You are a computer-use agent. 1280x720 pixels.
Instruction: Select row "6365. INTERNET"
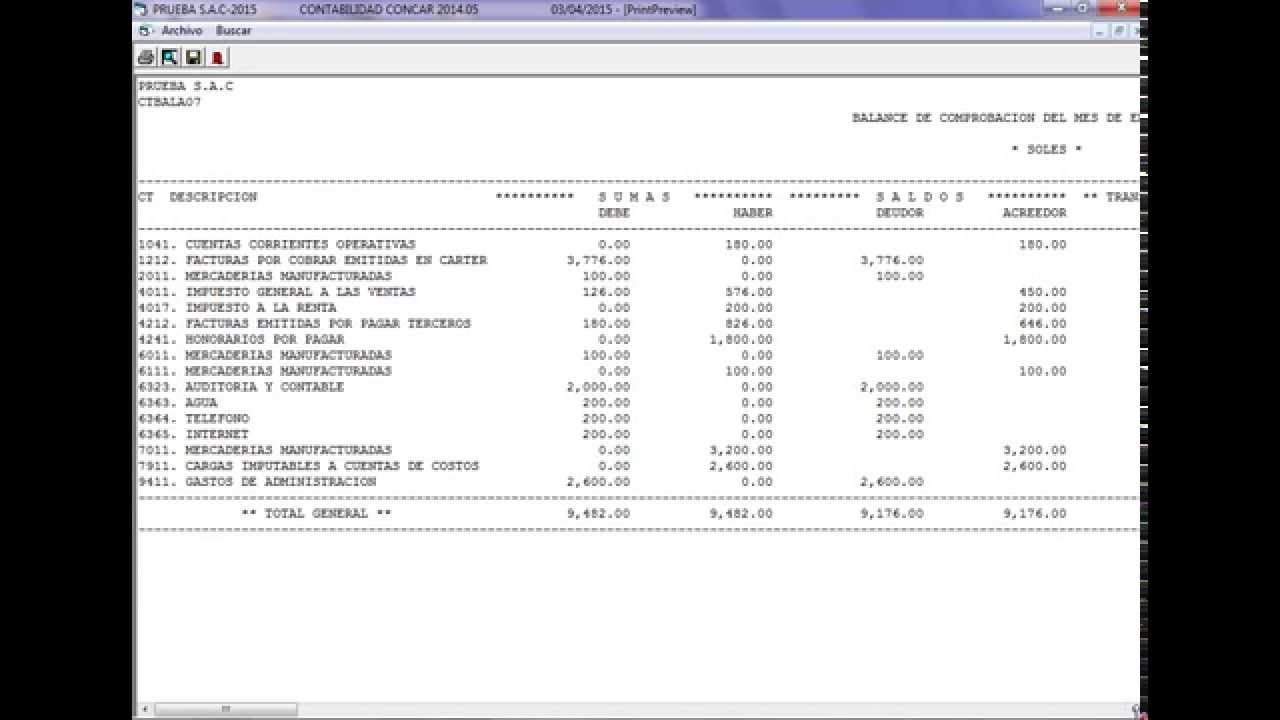click(x=602, y=435)
